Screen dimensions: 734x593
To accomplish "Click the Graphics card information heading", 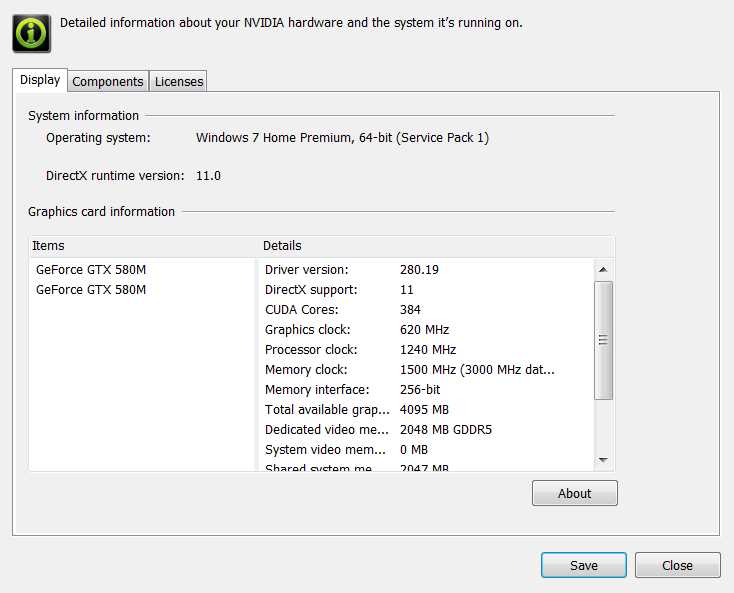I will 101,212.
